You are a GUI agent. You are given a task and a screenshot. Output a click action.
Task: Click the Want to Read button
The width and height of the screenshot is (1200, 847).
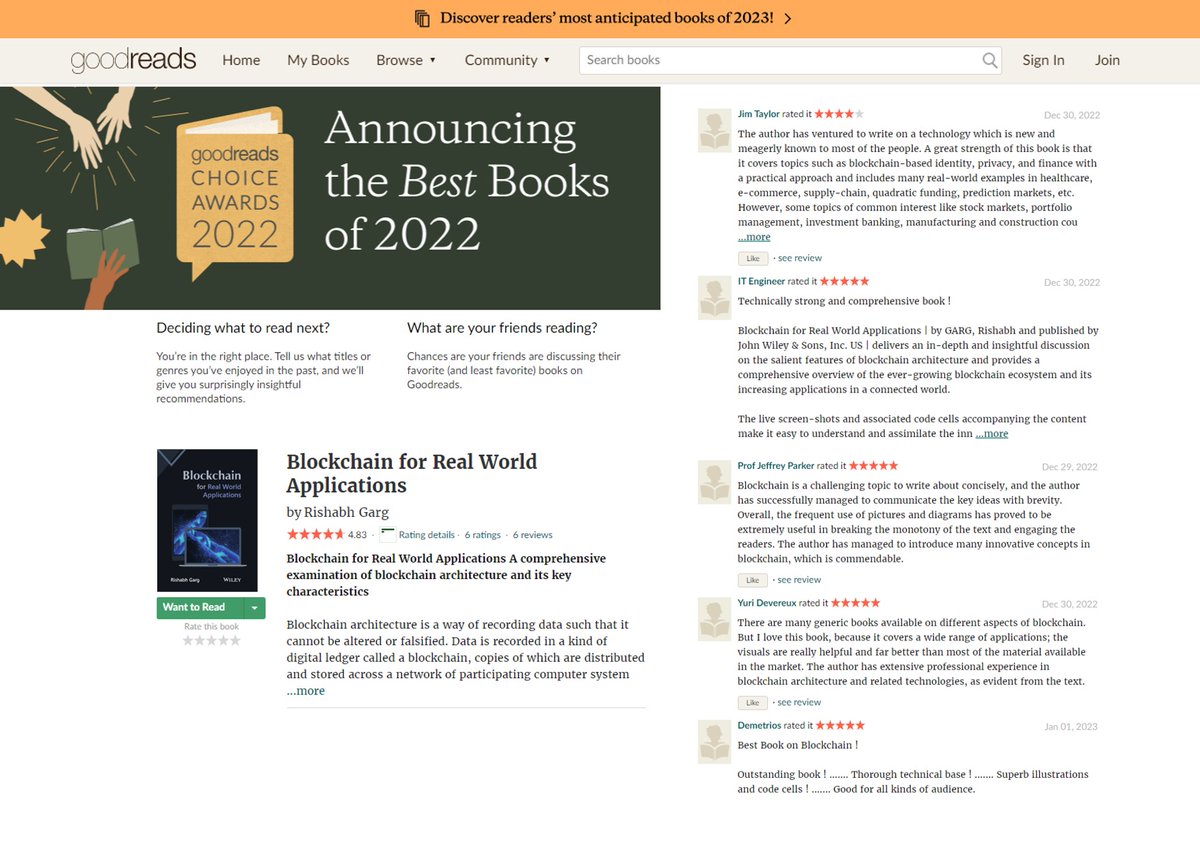click(201, 608)
